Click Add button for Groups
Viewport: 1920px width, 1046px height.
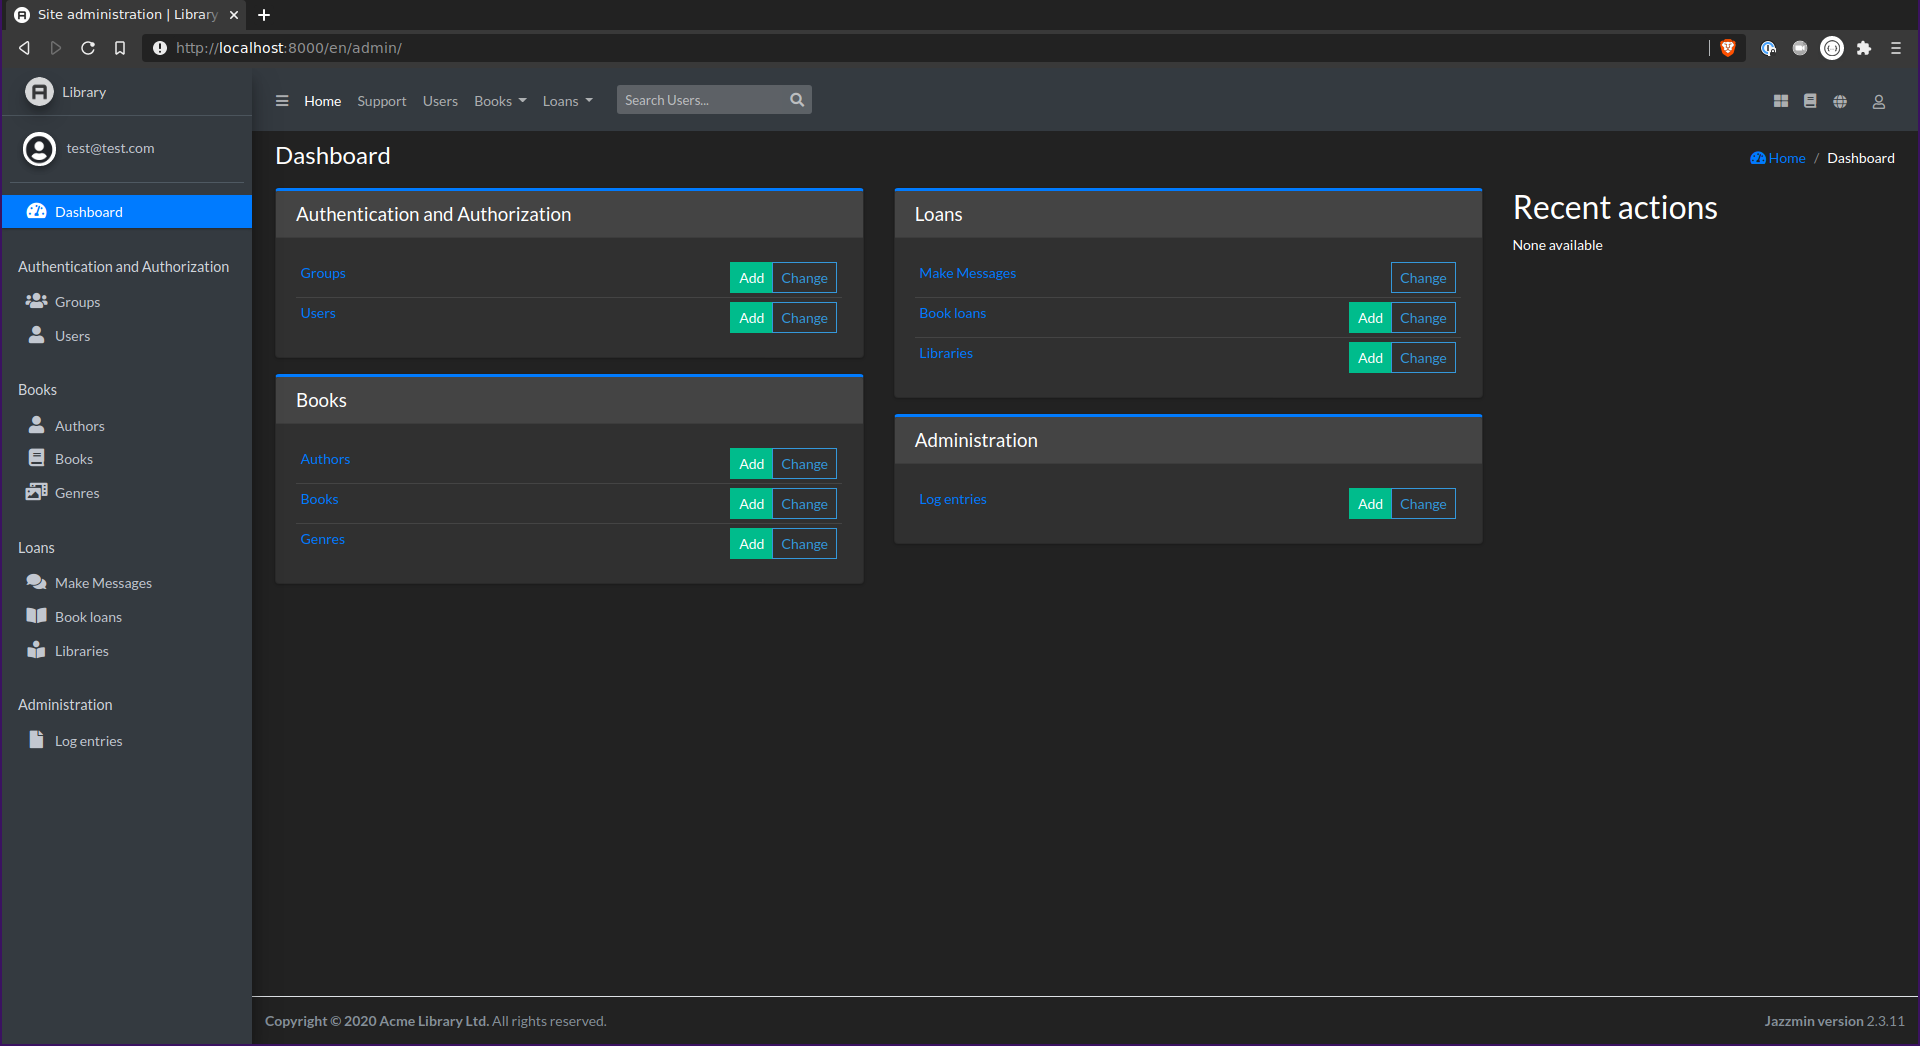tap(751, 278)
